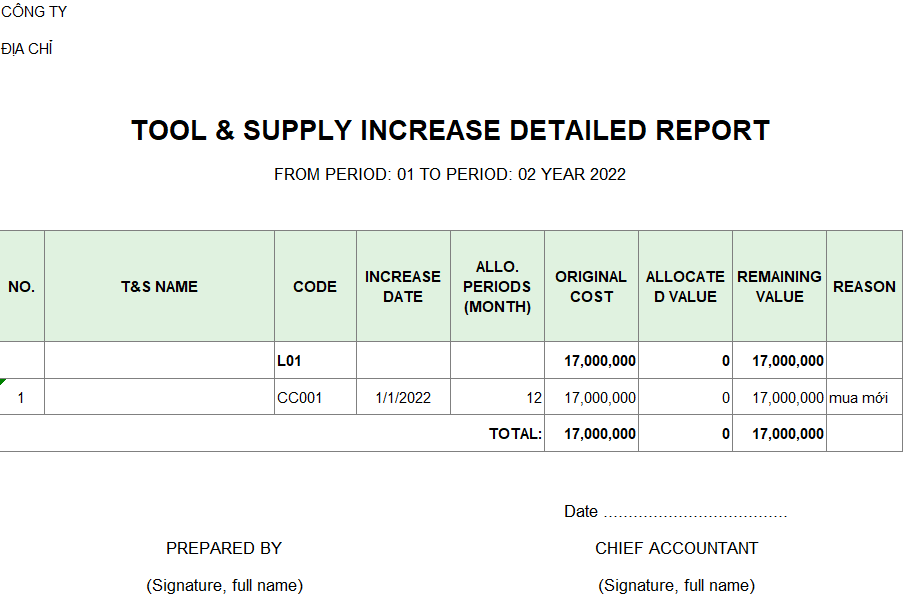The width and height of the screenshot is (916, 611).
Task: Select the CC001 code cell
Action: point(315,398)
